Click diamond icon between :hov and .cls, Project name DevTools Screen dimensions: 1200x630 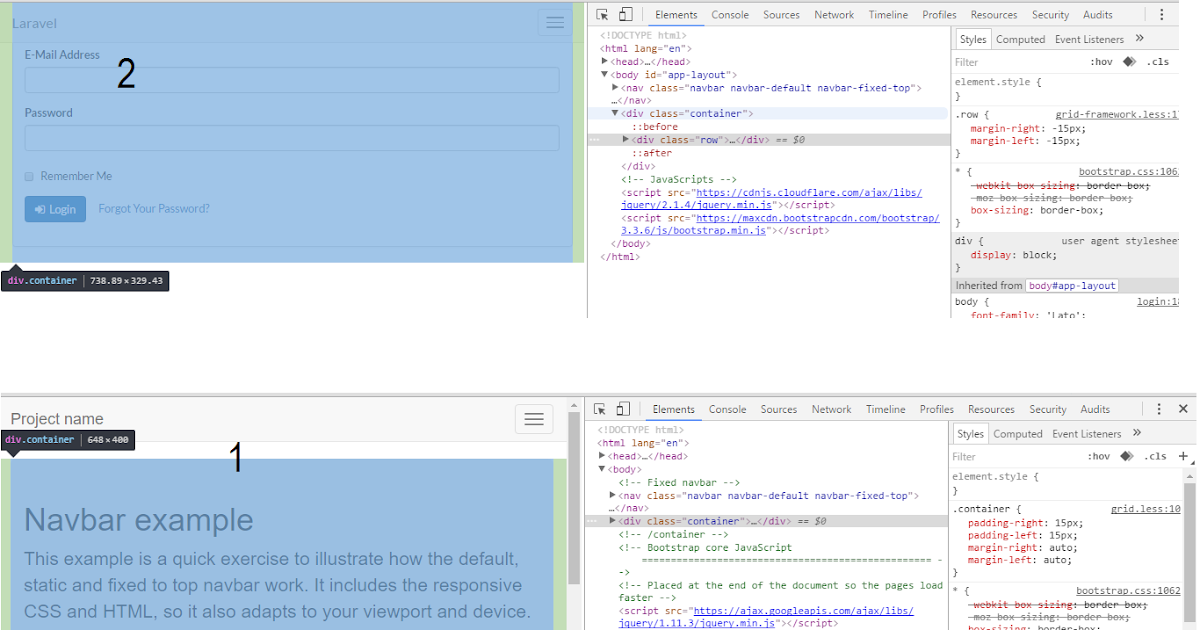(x=1128, y=456)
